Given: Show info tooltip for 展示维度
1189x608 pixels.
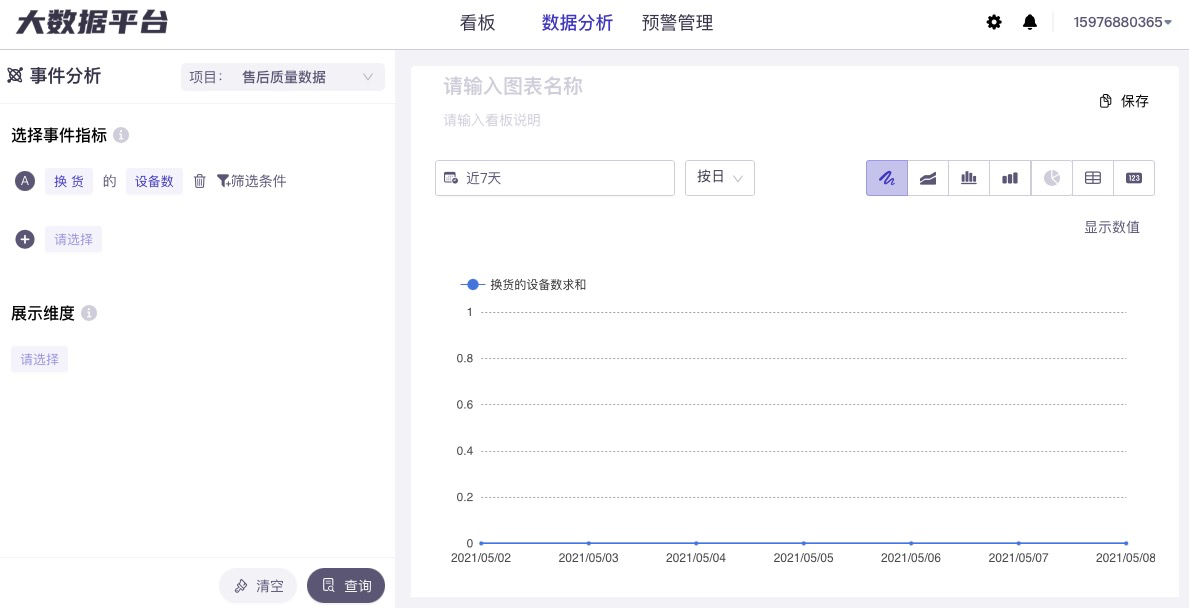Looking at the screenshot, I should click(x=89, y=313).
